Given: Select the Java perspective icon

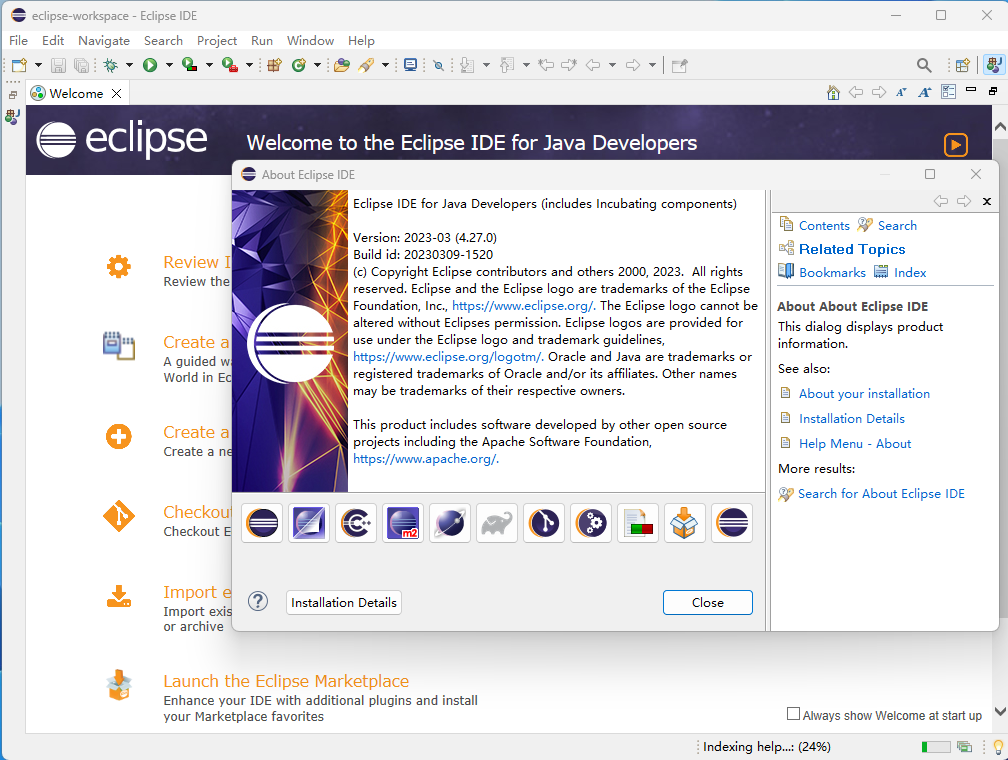Looking at the screenshot, I should [x=993, y=65].
